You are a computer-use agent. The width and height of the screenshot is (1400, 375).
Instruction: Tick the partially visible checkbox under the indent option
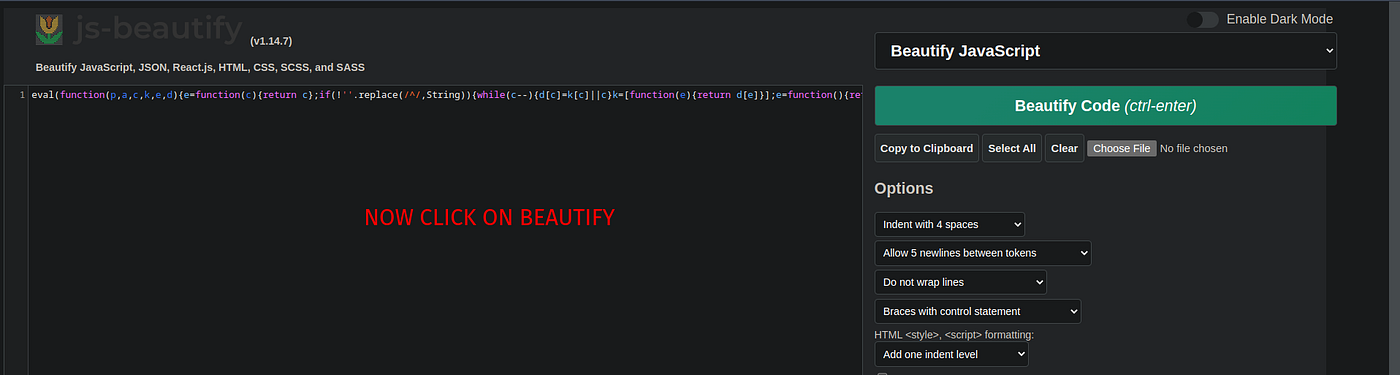click(x=882, y=373)
